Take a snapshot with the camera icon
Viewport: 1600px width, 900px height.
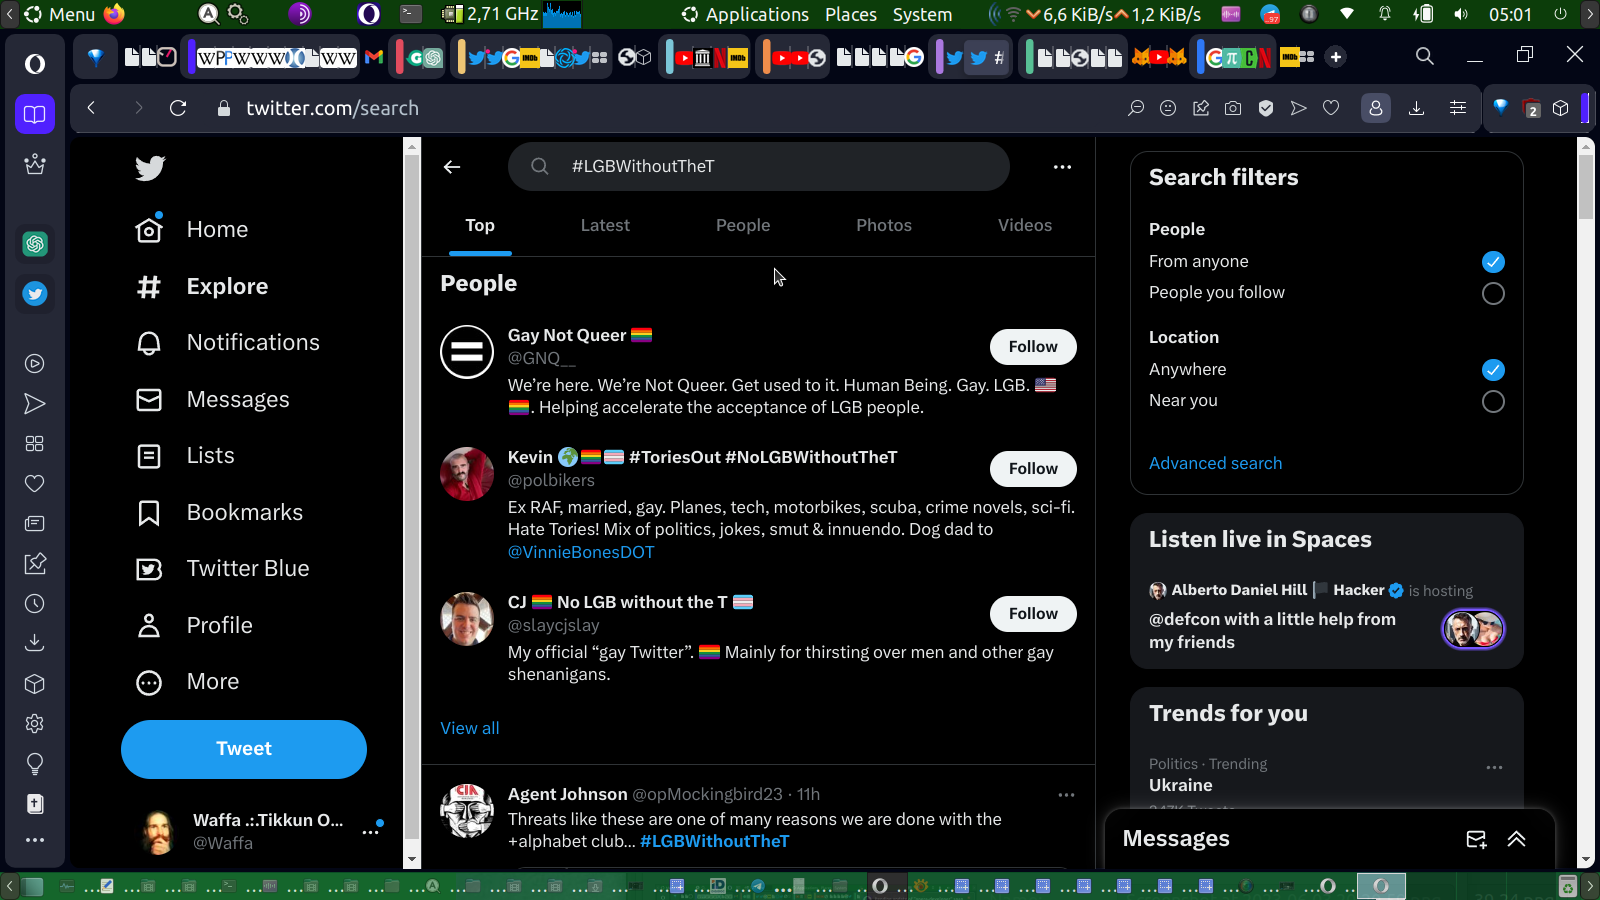click(x=1233, y=108)
